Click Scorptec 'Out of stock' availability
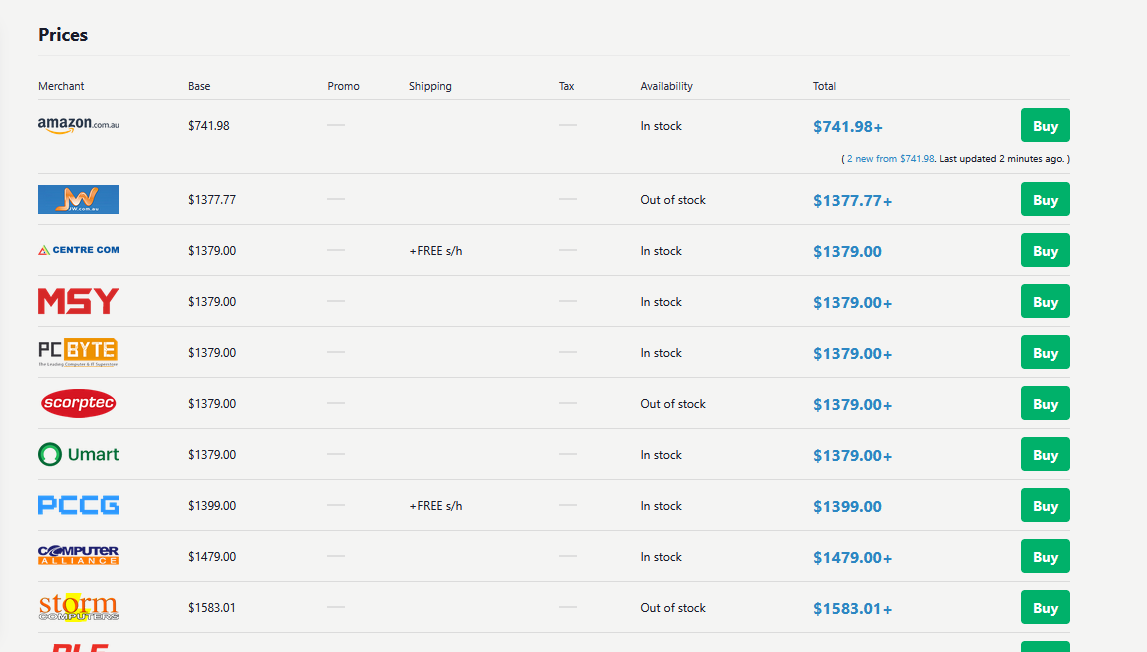The width and height of the screenshot is (1147, 652). [673, 404]
